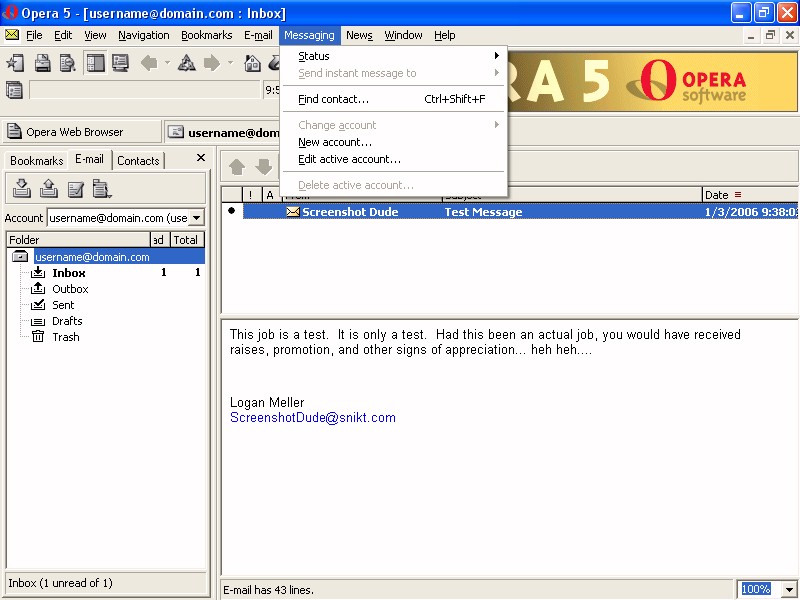The image size is (800, 600).
Task: Click the page icon beside address field
Action: coord(14,90)
